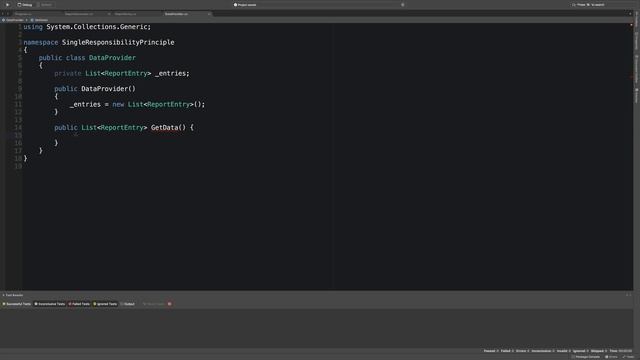
Task: Click the editor tab list dropdown arrow at the right
Action: pos(630,14)
